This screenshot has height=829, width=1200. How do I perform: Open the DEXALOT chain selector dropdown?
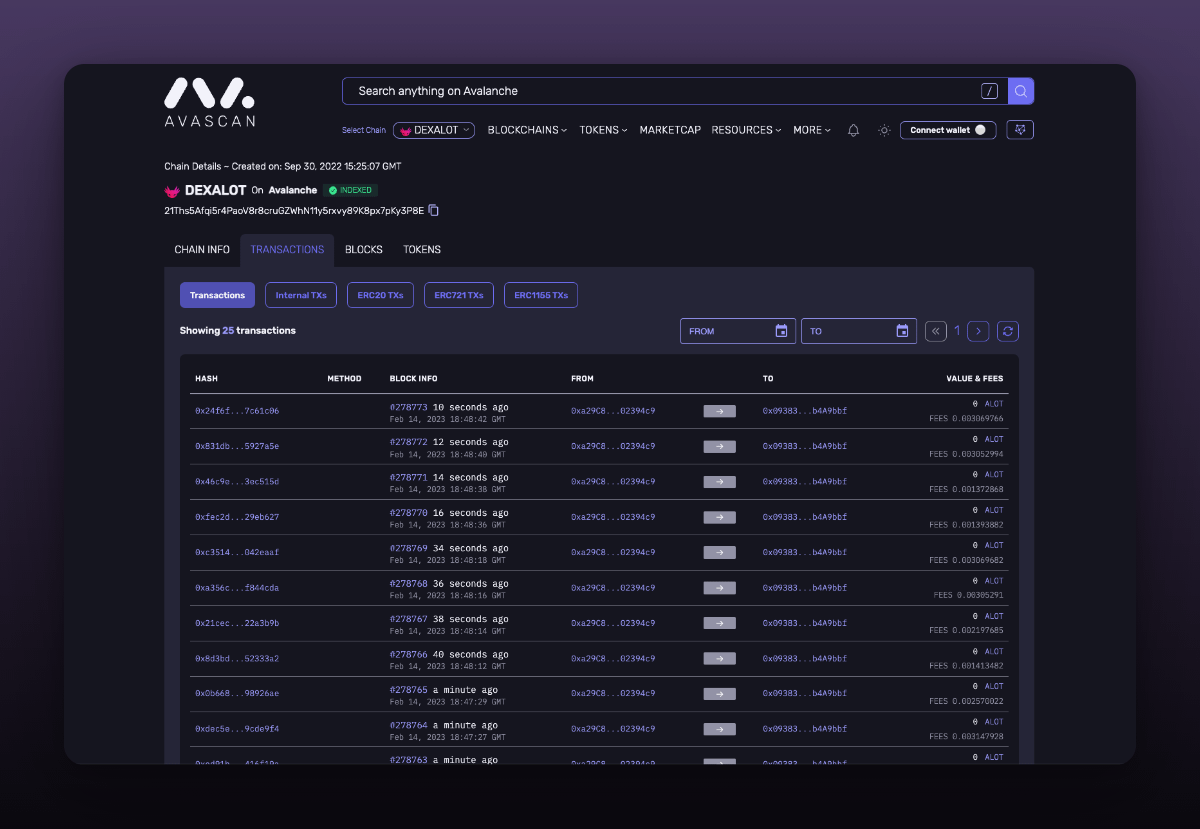click(434, 130)
